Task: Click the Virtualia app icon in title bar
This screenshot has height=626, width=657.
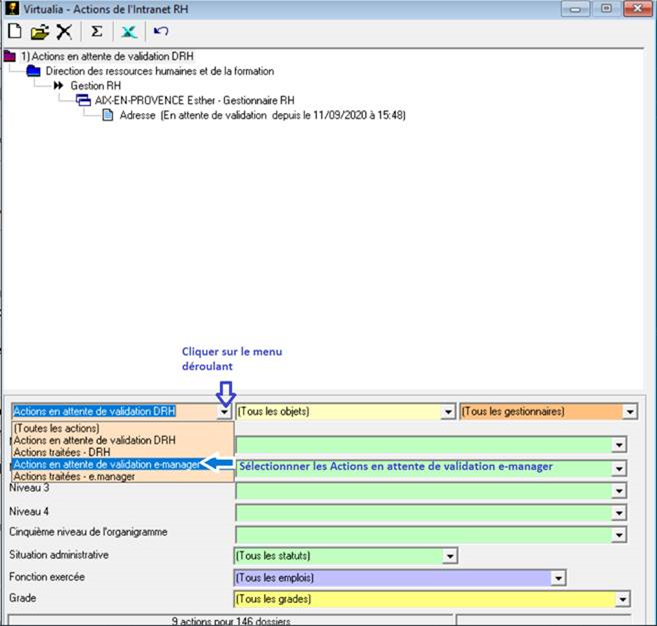Action: (11, 9)
